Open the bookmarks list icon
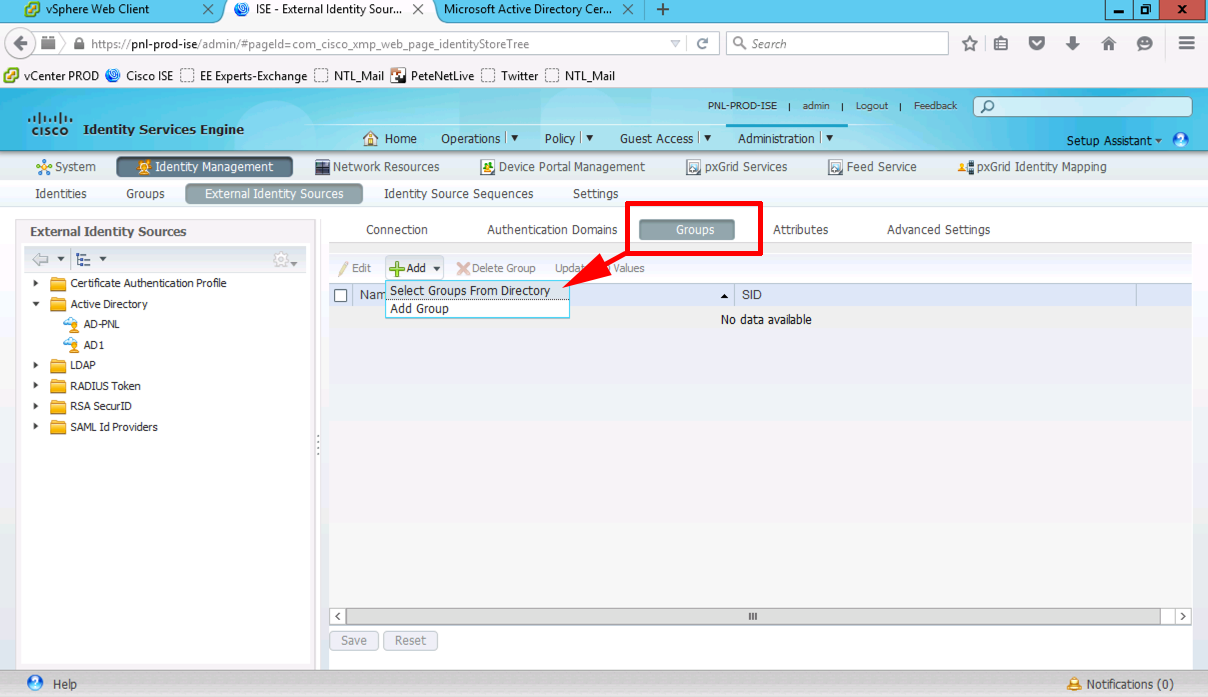Viewport: 1208px width, 697px height. [1001, 44]
